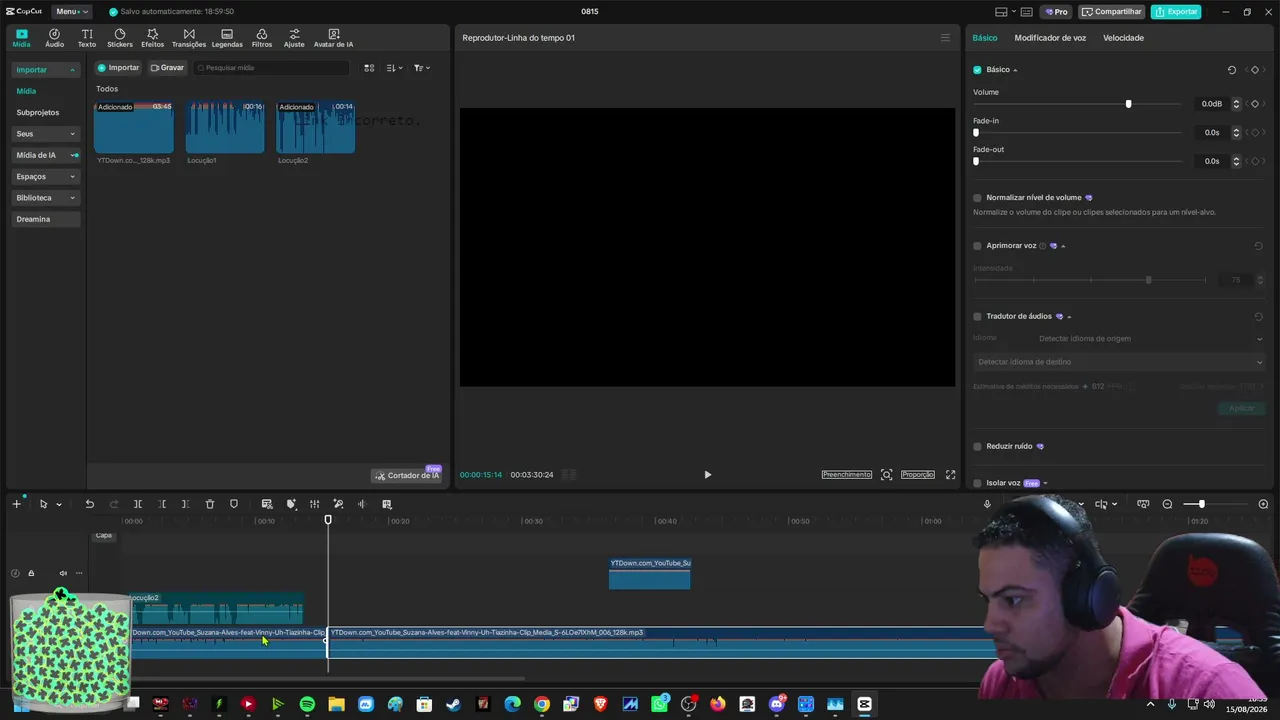Enable the Tradutor de áudios checkbox

(977, 317)
